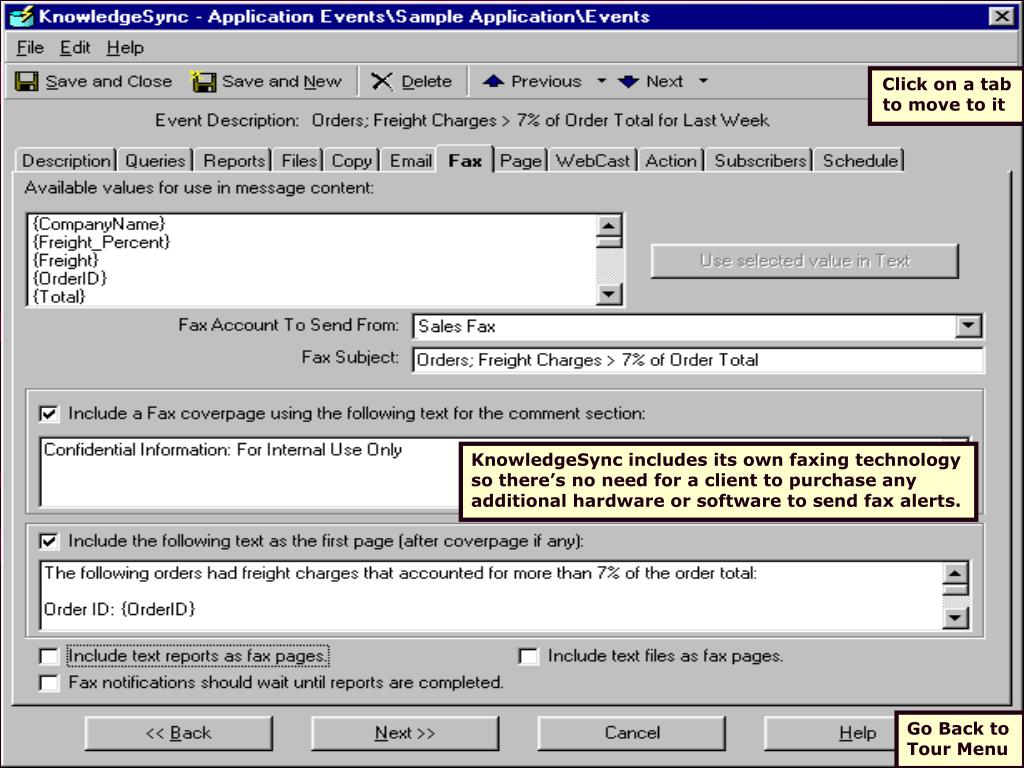Click the Next down arrow icon
The width and height of the screenshot is (1024, 768).
pyautogui.click(x=628, y=82)
